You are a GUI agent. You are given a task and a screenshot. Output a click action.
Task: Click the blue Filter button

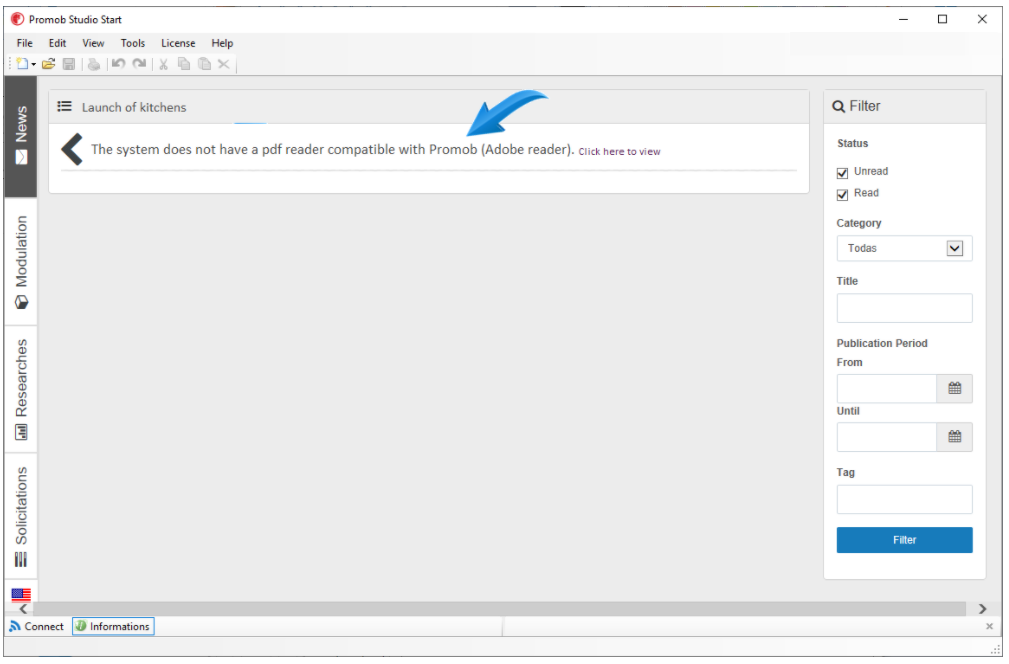coord(904,540)
